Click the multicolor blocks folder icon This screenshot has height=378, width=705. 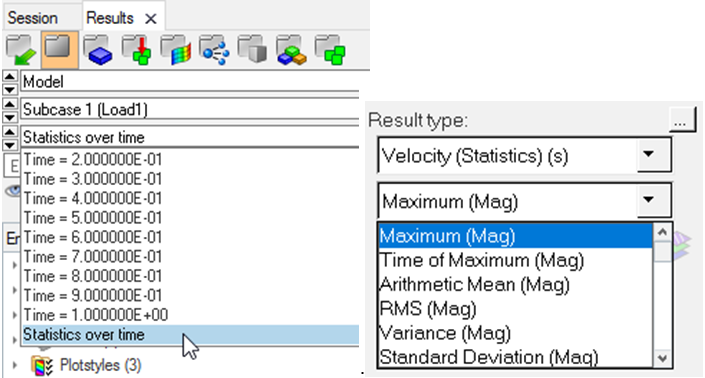click(x=291, y=50)
